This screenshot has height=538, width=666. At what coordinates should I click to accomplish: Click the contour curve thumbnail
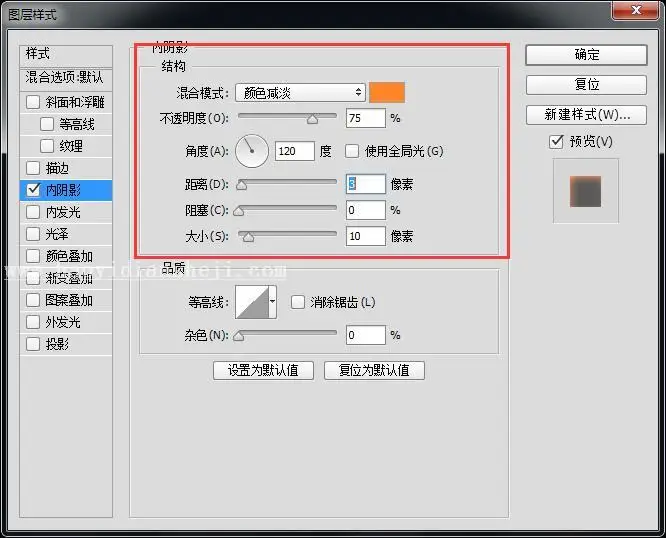(252, 302)
